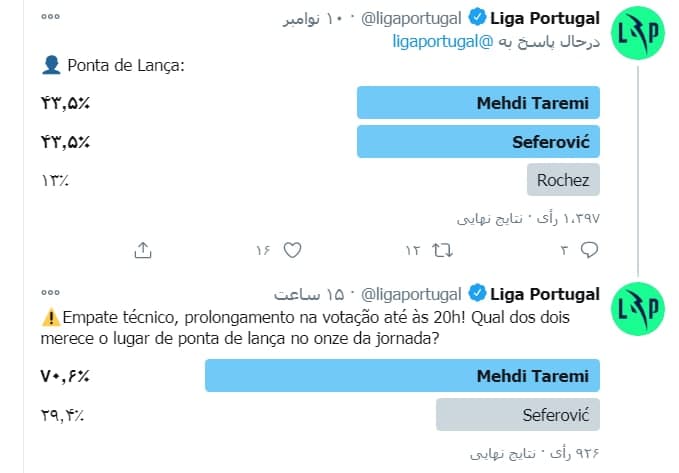The height and width of the screenshot is (473, 679).
Task: Select Mehdi Taremi 70.6% poll bar
Action: tap(402, 376)
